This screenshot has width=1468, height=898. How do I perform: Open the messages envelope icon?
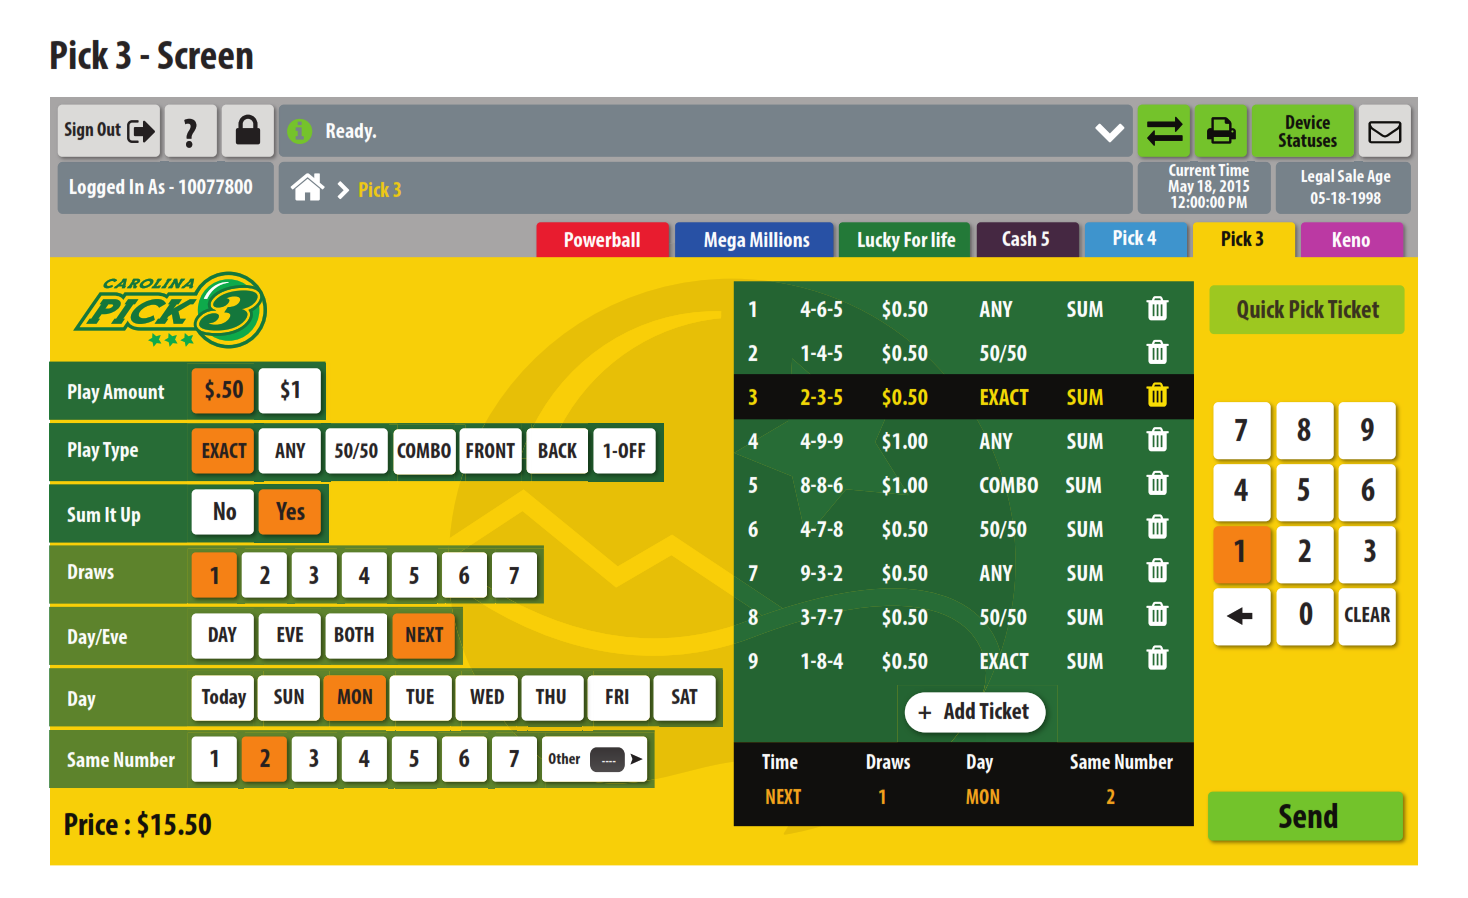[1385, 131]
